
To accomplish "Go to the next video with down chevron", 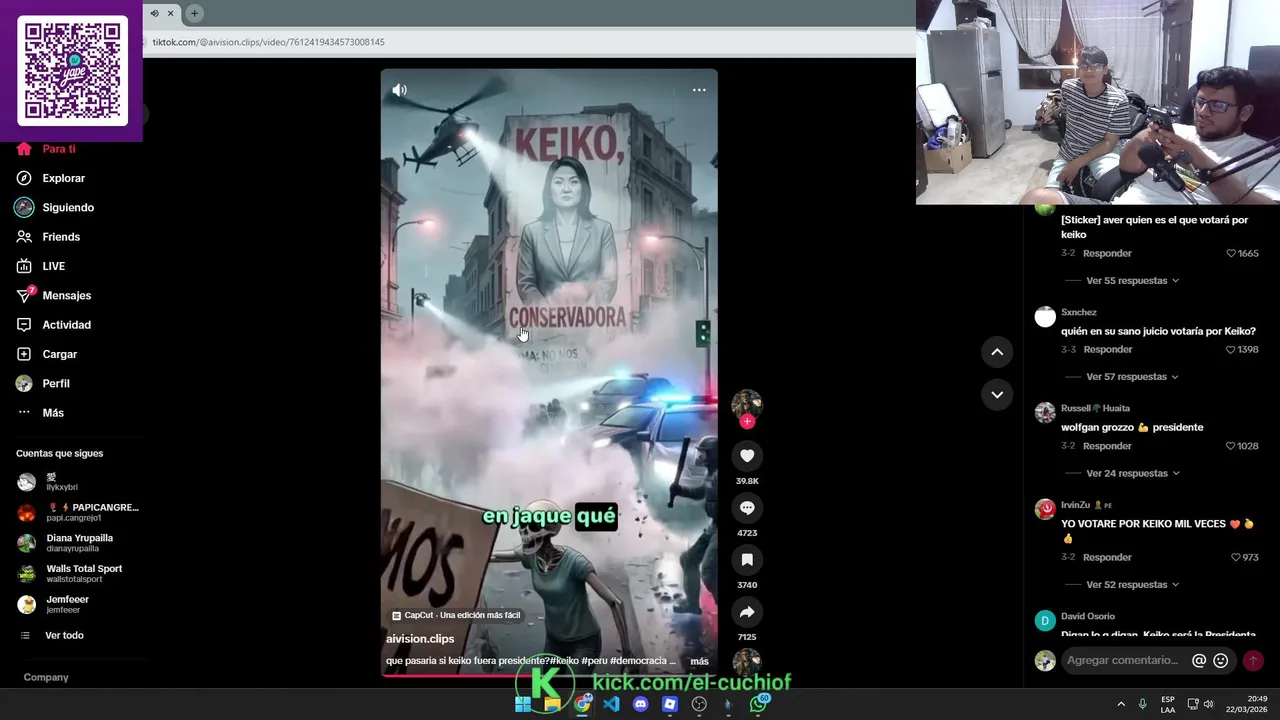I will tap(997, 395).
